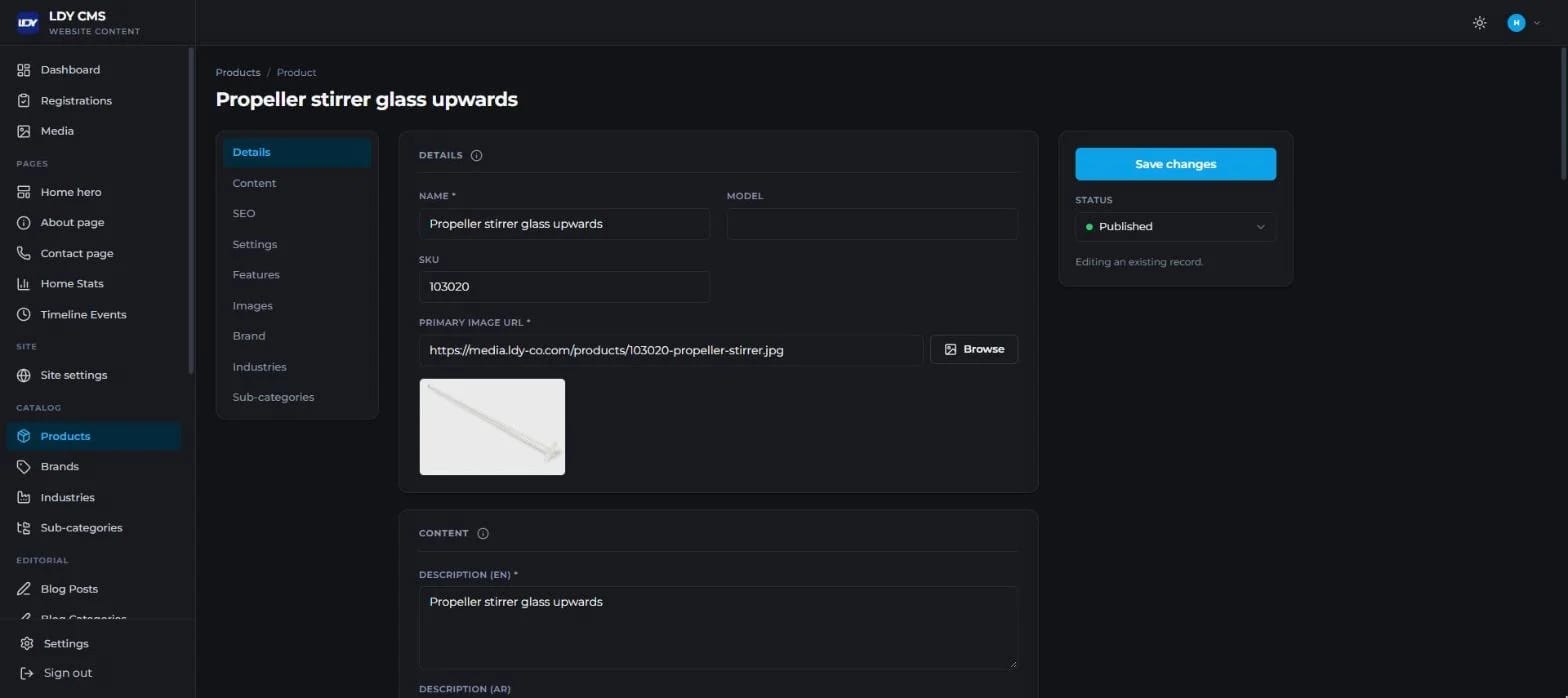Open the Sub-categories section tab in the form
Viewport: 1568px width, 698px height.
coord(297,397)
